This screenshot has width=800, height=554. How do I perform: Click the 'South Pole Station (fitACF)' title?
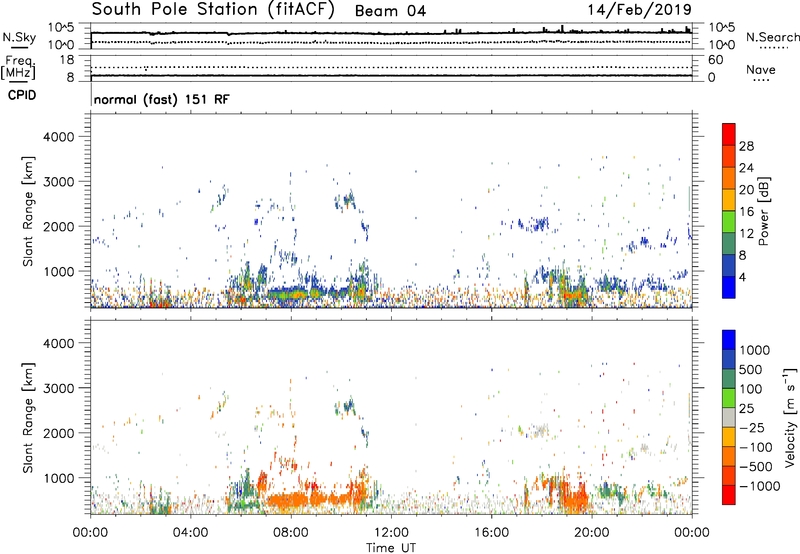(213, 10)
